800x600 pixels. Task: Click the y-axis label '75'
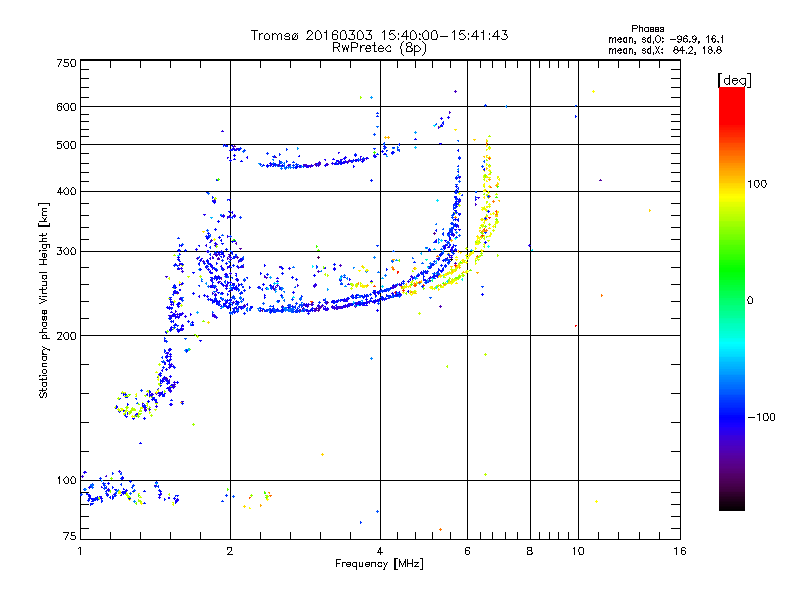tap(70, 536)
